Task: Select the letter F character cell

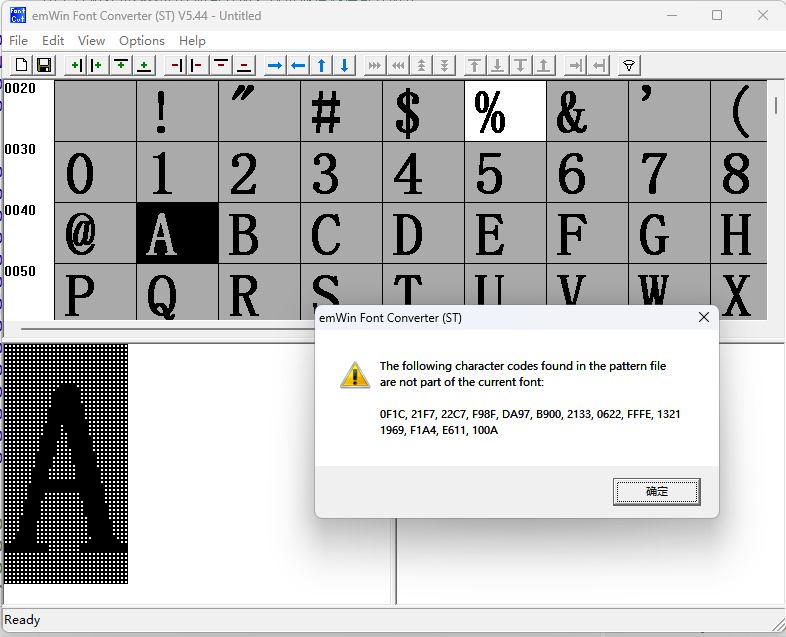Action: 587,234
